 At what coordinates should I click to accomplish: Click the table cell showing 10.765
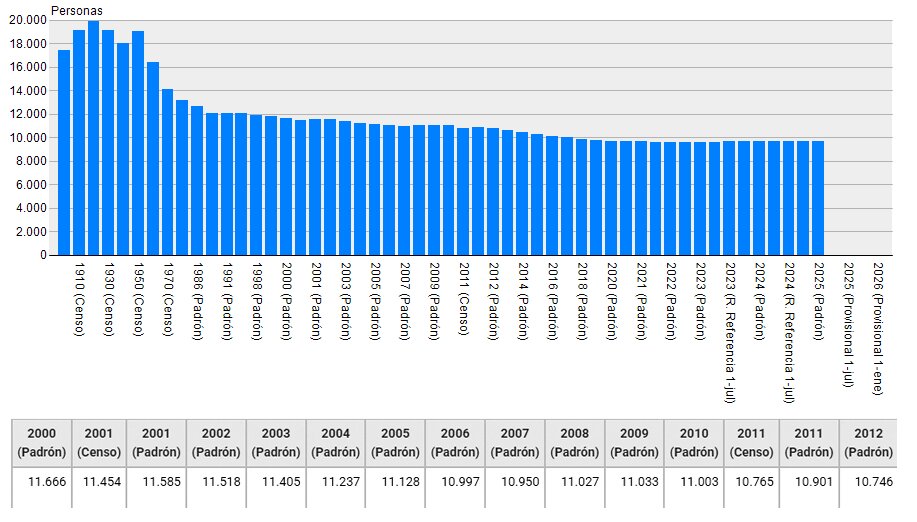751,488
